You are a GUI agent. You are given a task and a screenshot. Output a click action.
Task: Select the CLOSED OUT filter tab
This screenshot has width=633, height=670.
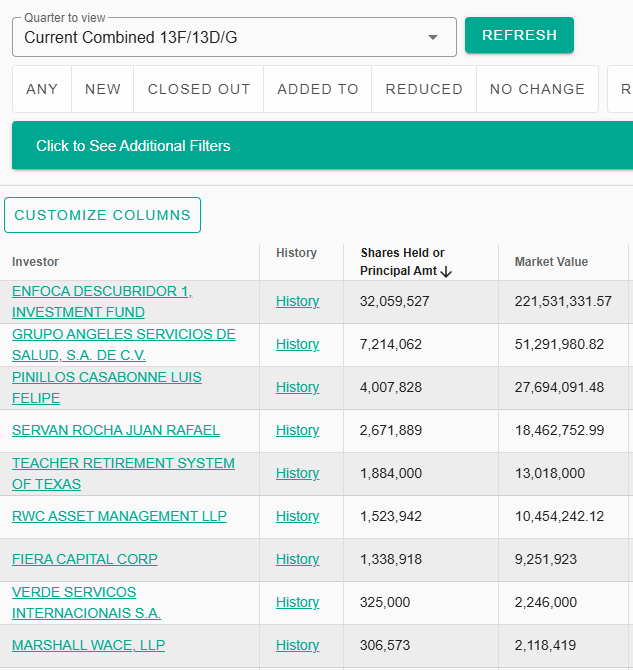click(x=199, y=89)
